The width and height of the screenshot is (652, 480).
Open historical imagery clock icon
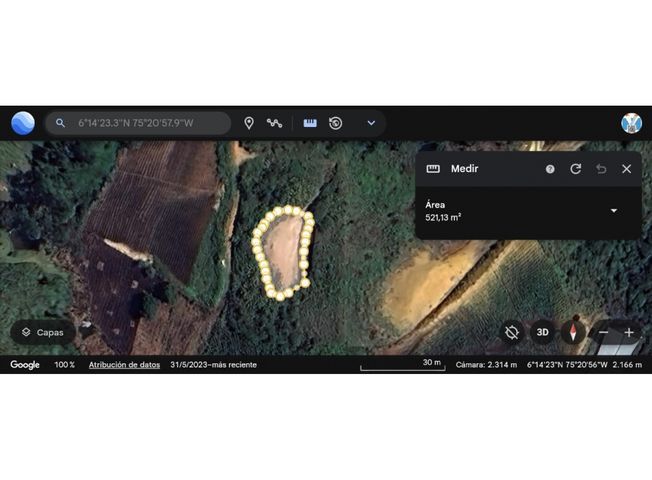pos(336,123)
